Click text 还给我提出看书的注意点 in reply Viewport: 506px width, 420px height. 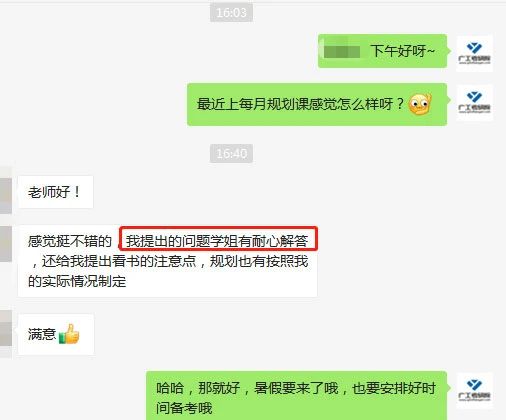[119, 261]
